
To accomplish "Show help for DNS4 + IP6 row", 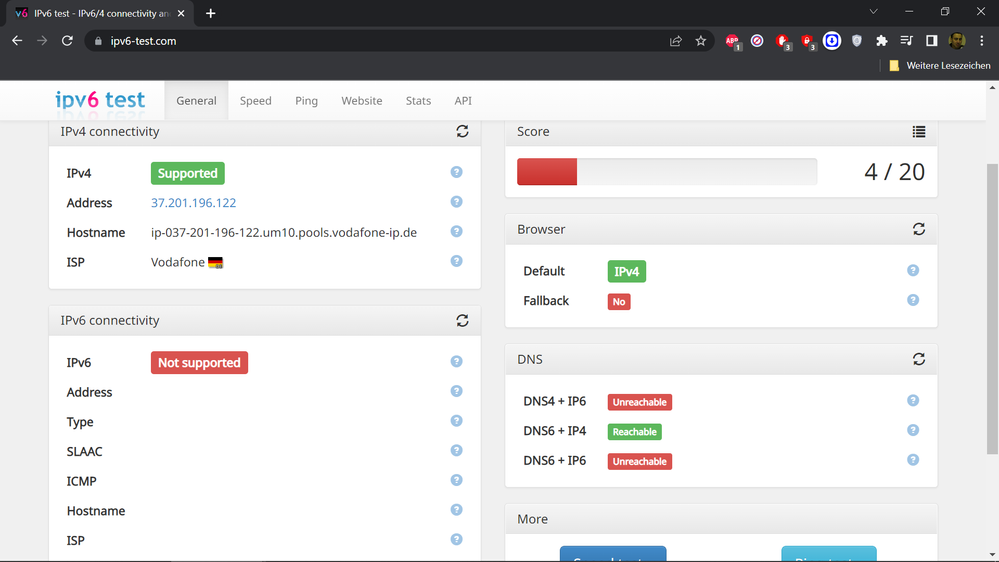I will click(912, 400).
